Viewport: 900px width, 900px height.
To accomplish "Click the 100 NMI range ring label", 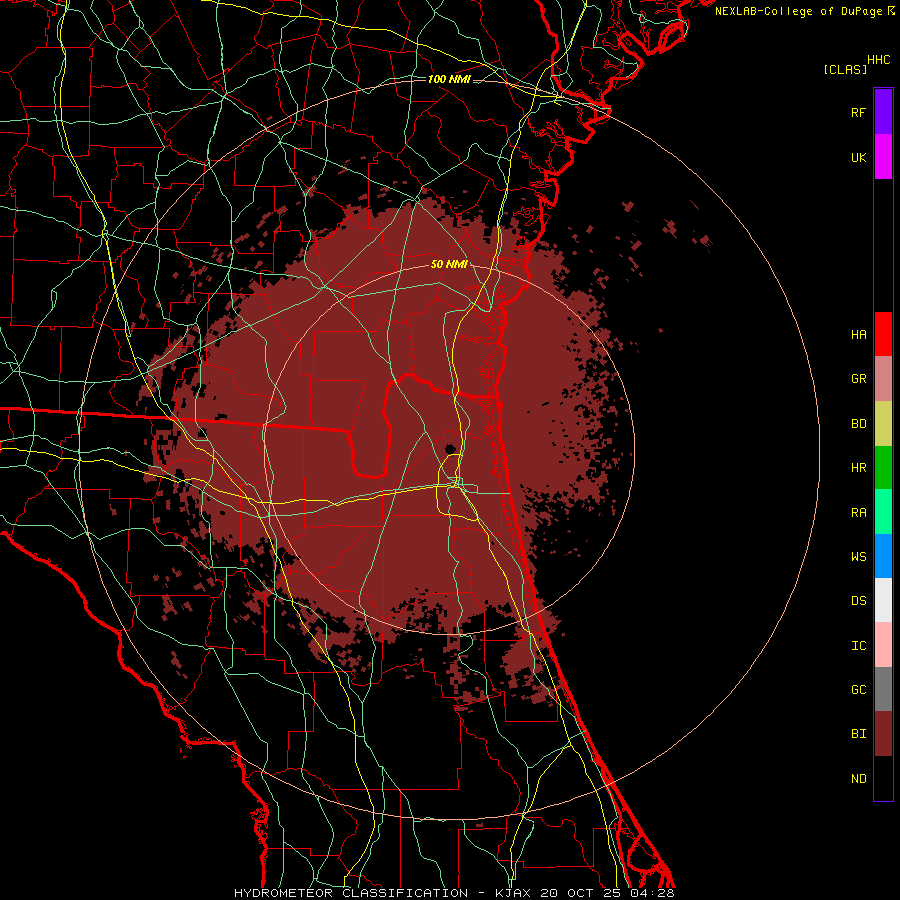I will coord(449,79).
